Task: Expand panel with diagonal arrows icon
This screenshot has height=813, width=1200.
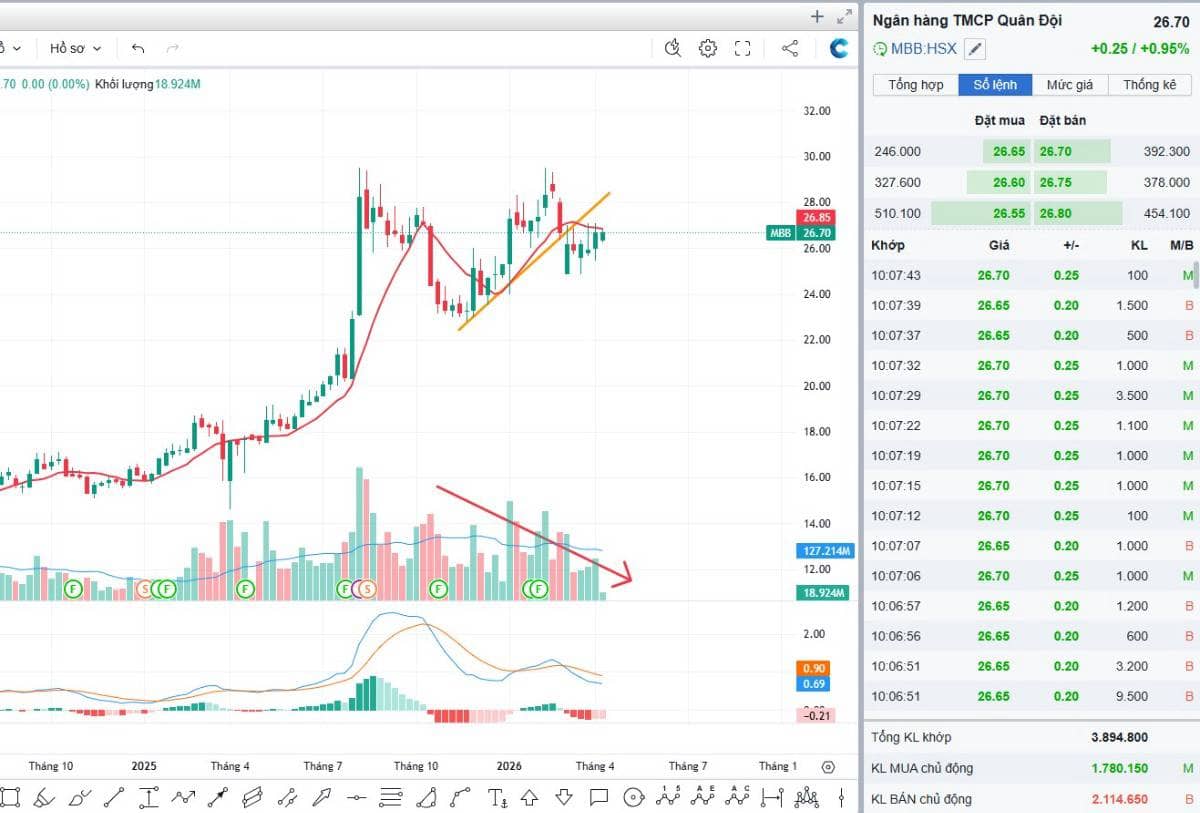Action: (x=845, y=16)
